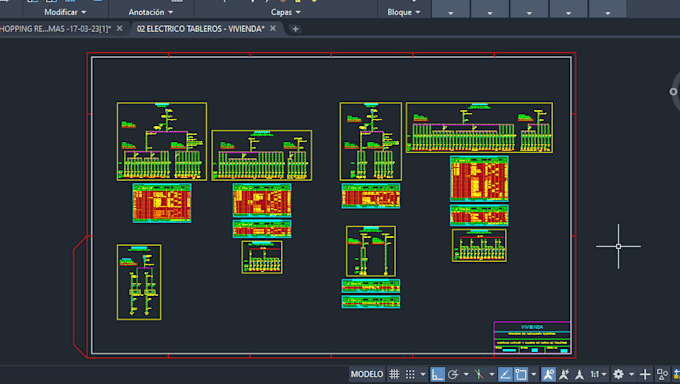The height and width of the screenshot is (384, 680).
Task: Disable 2D object snap
Action: (x=521, y=374)
